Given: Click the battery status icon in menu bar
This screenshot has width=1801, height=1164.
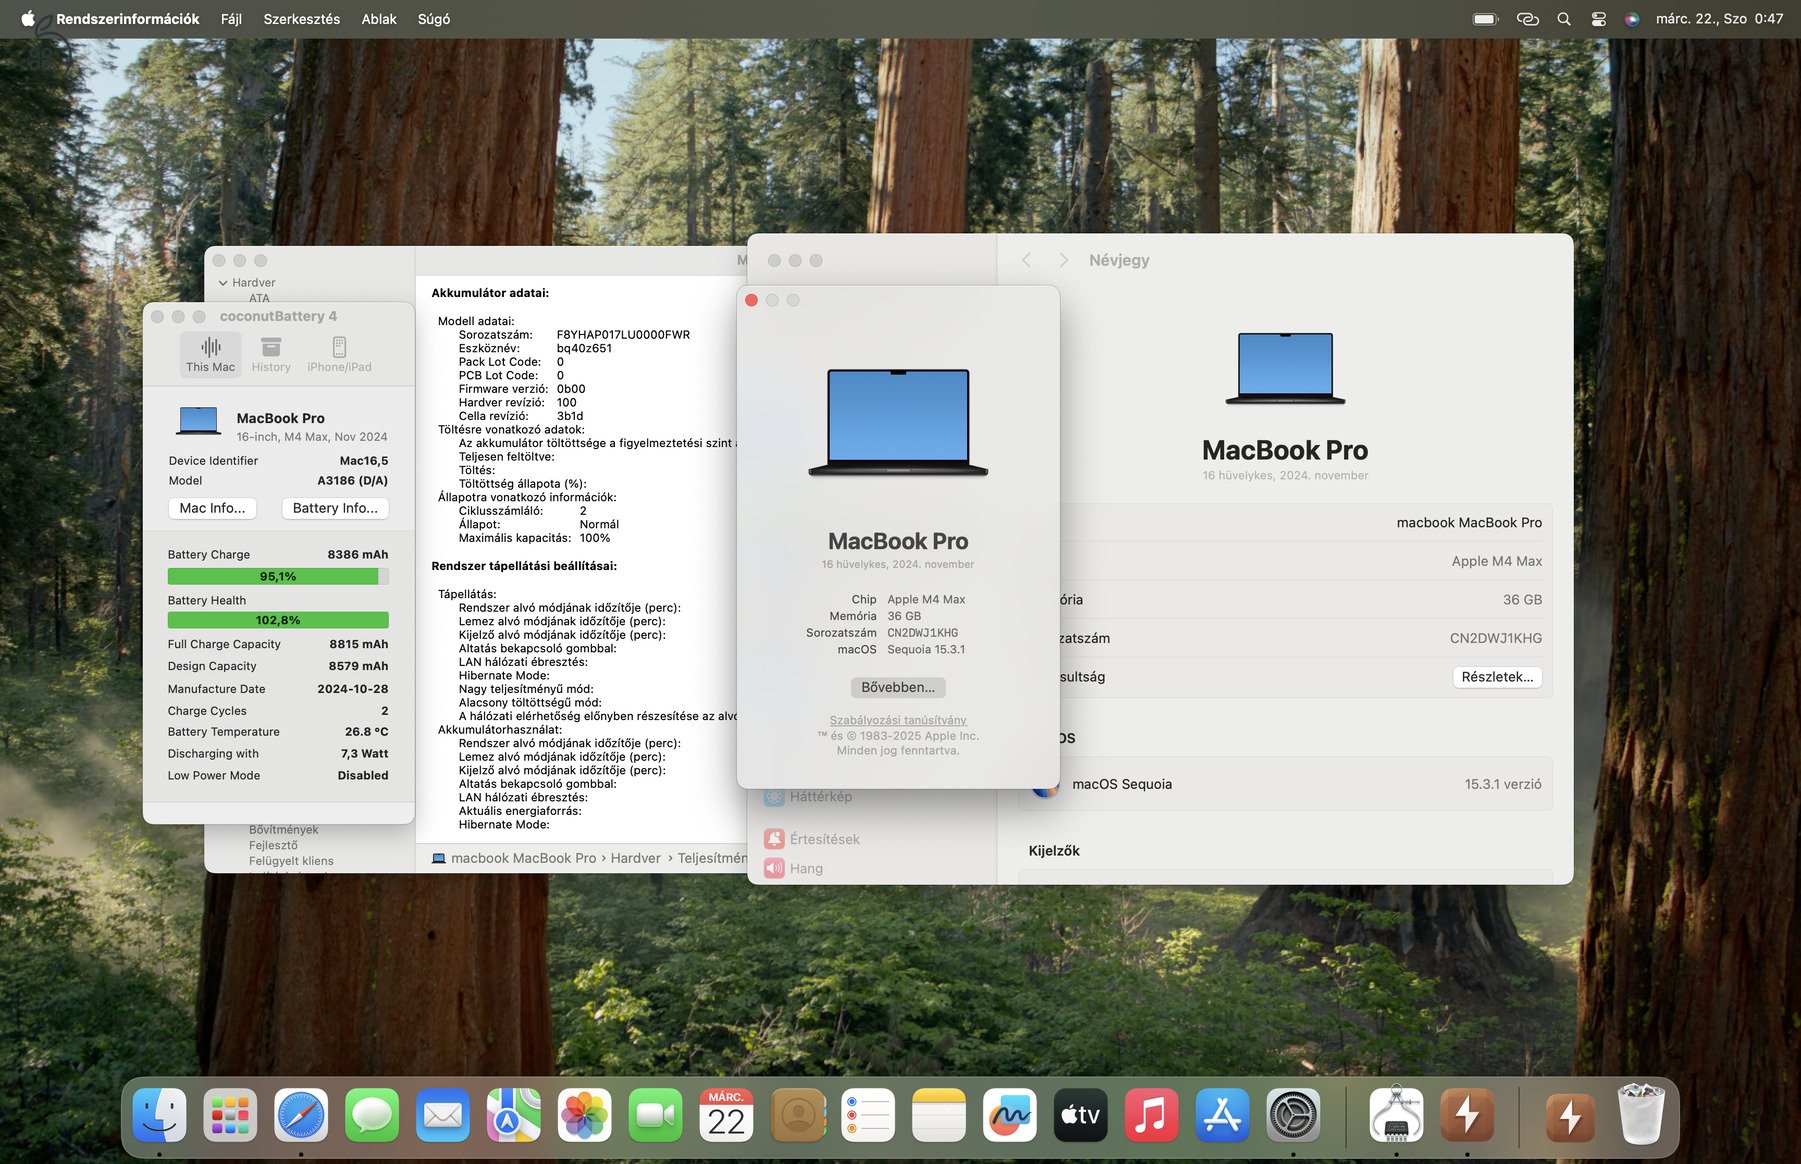Looking at the screenshot, I should pos(1486,18).
